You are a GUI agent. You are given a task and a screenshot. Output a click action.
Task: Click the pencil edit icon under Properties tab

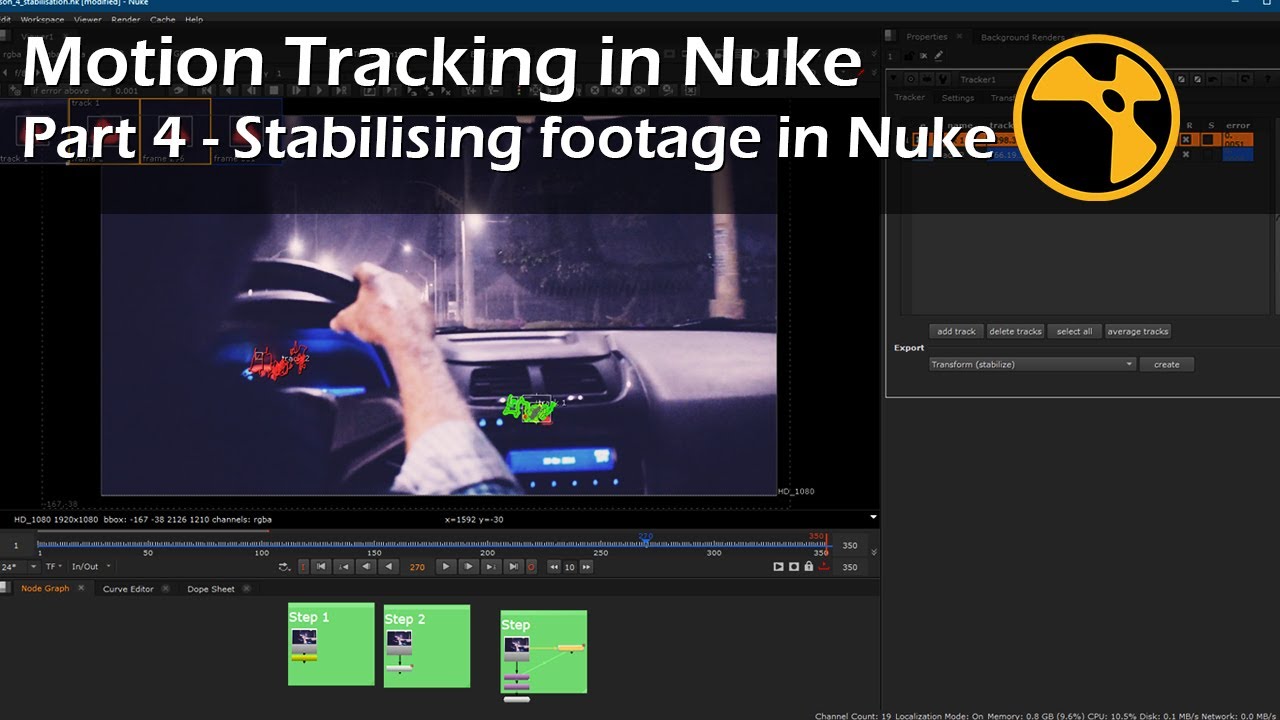click(939, 55)
